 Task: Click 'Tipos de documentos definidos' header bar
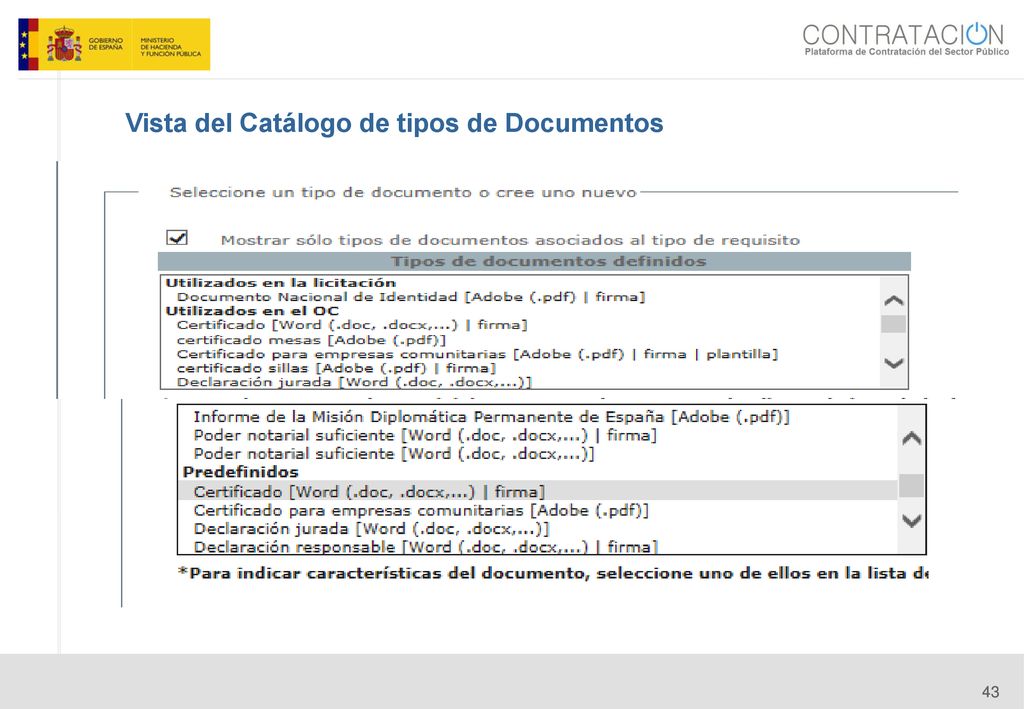534,261
